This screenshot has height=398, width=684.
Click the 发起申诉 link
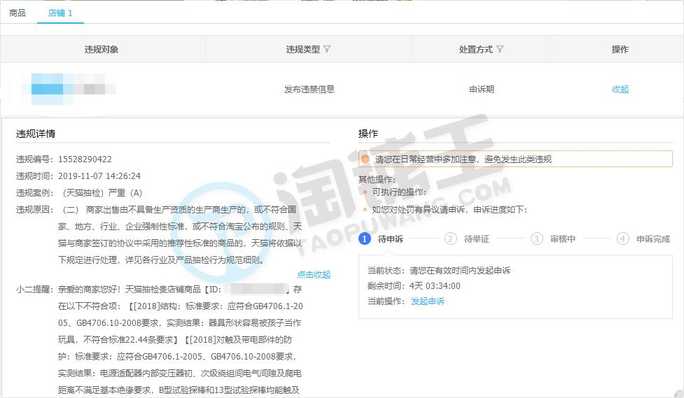[x=428, y=301]
